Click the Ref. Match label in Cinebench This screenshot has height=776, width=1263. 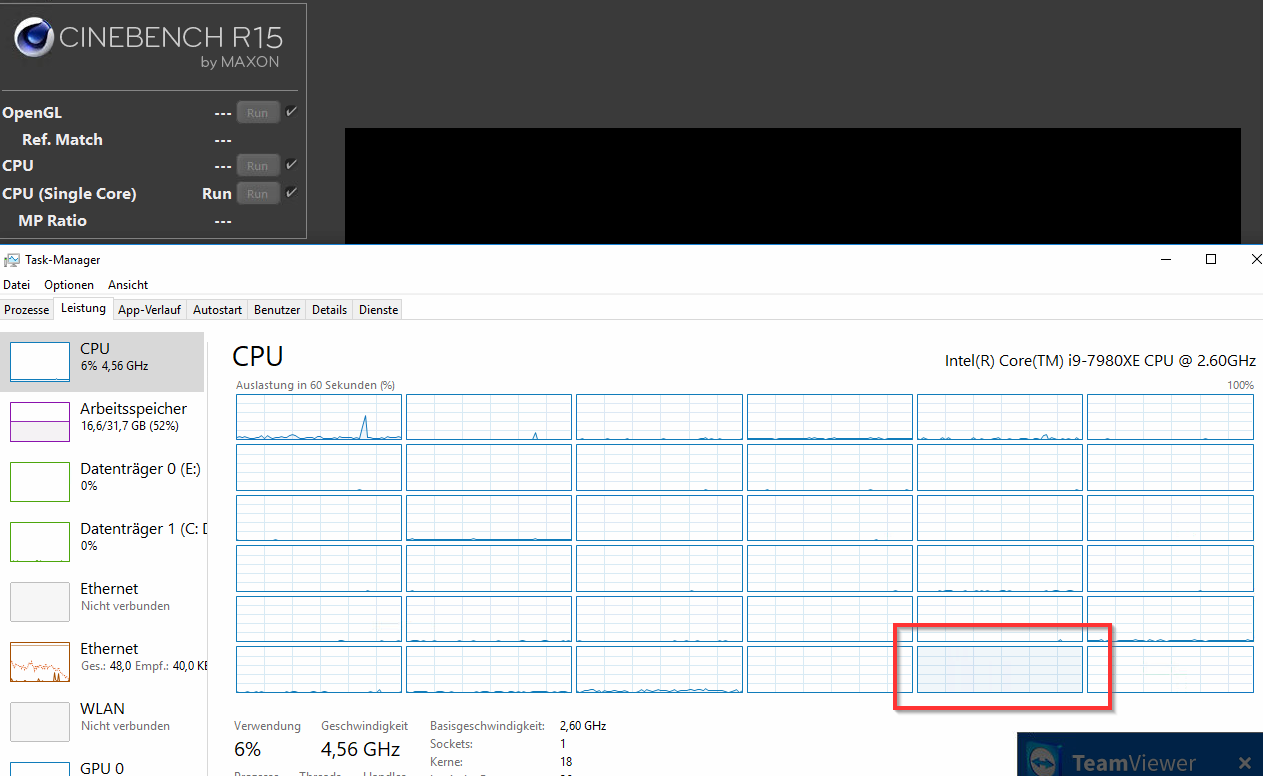click(62, 140)
